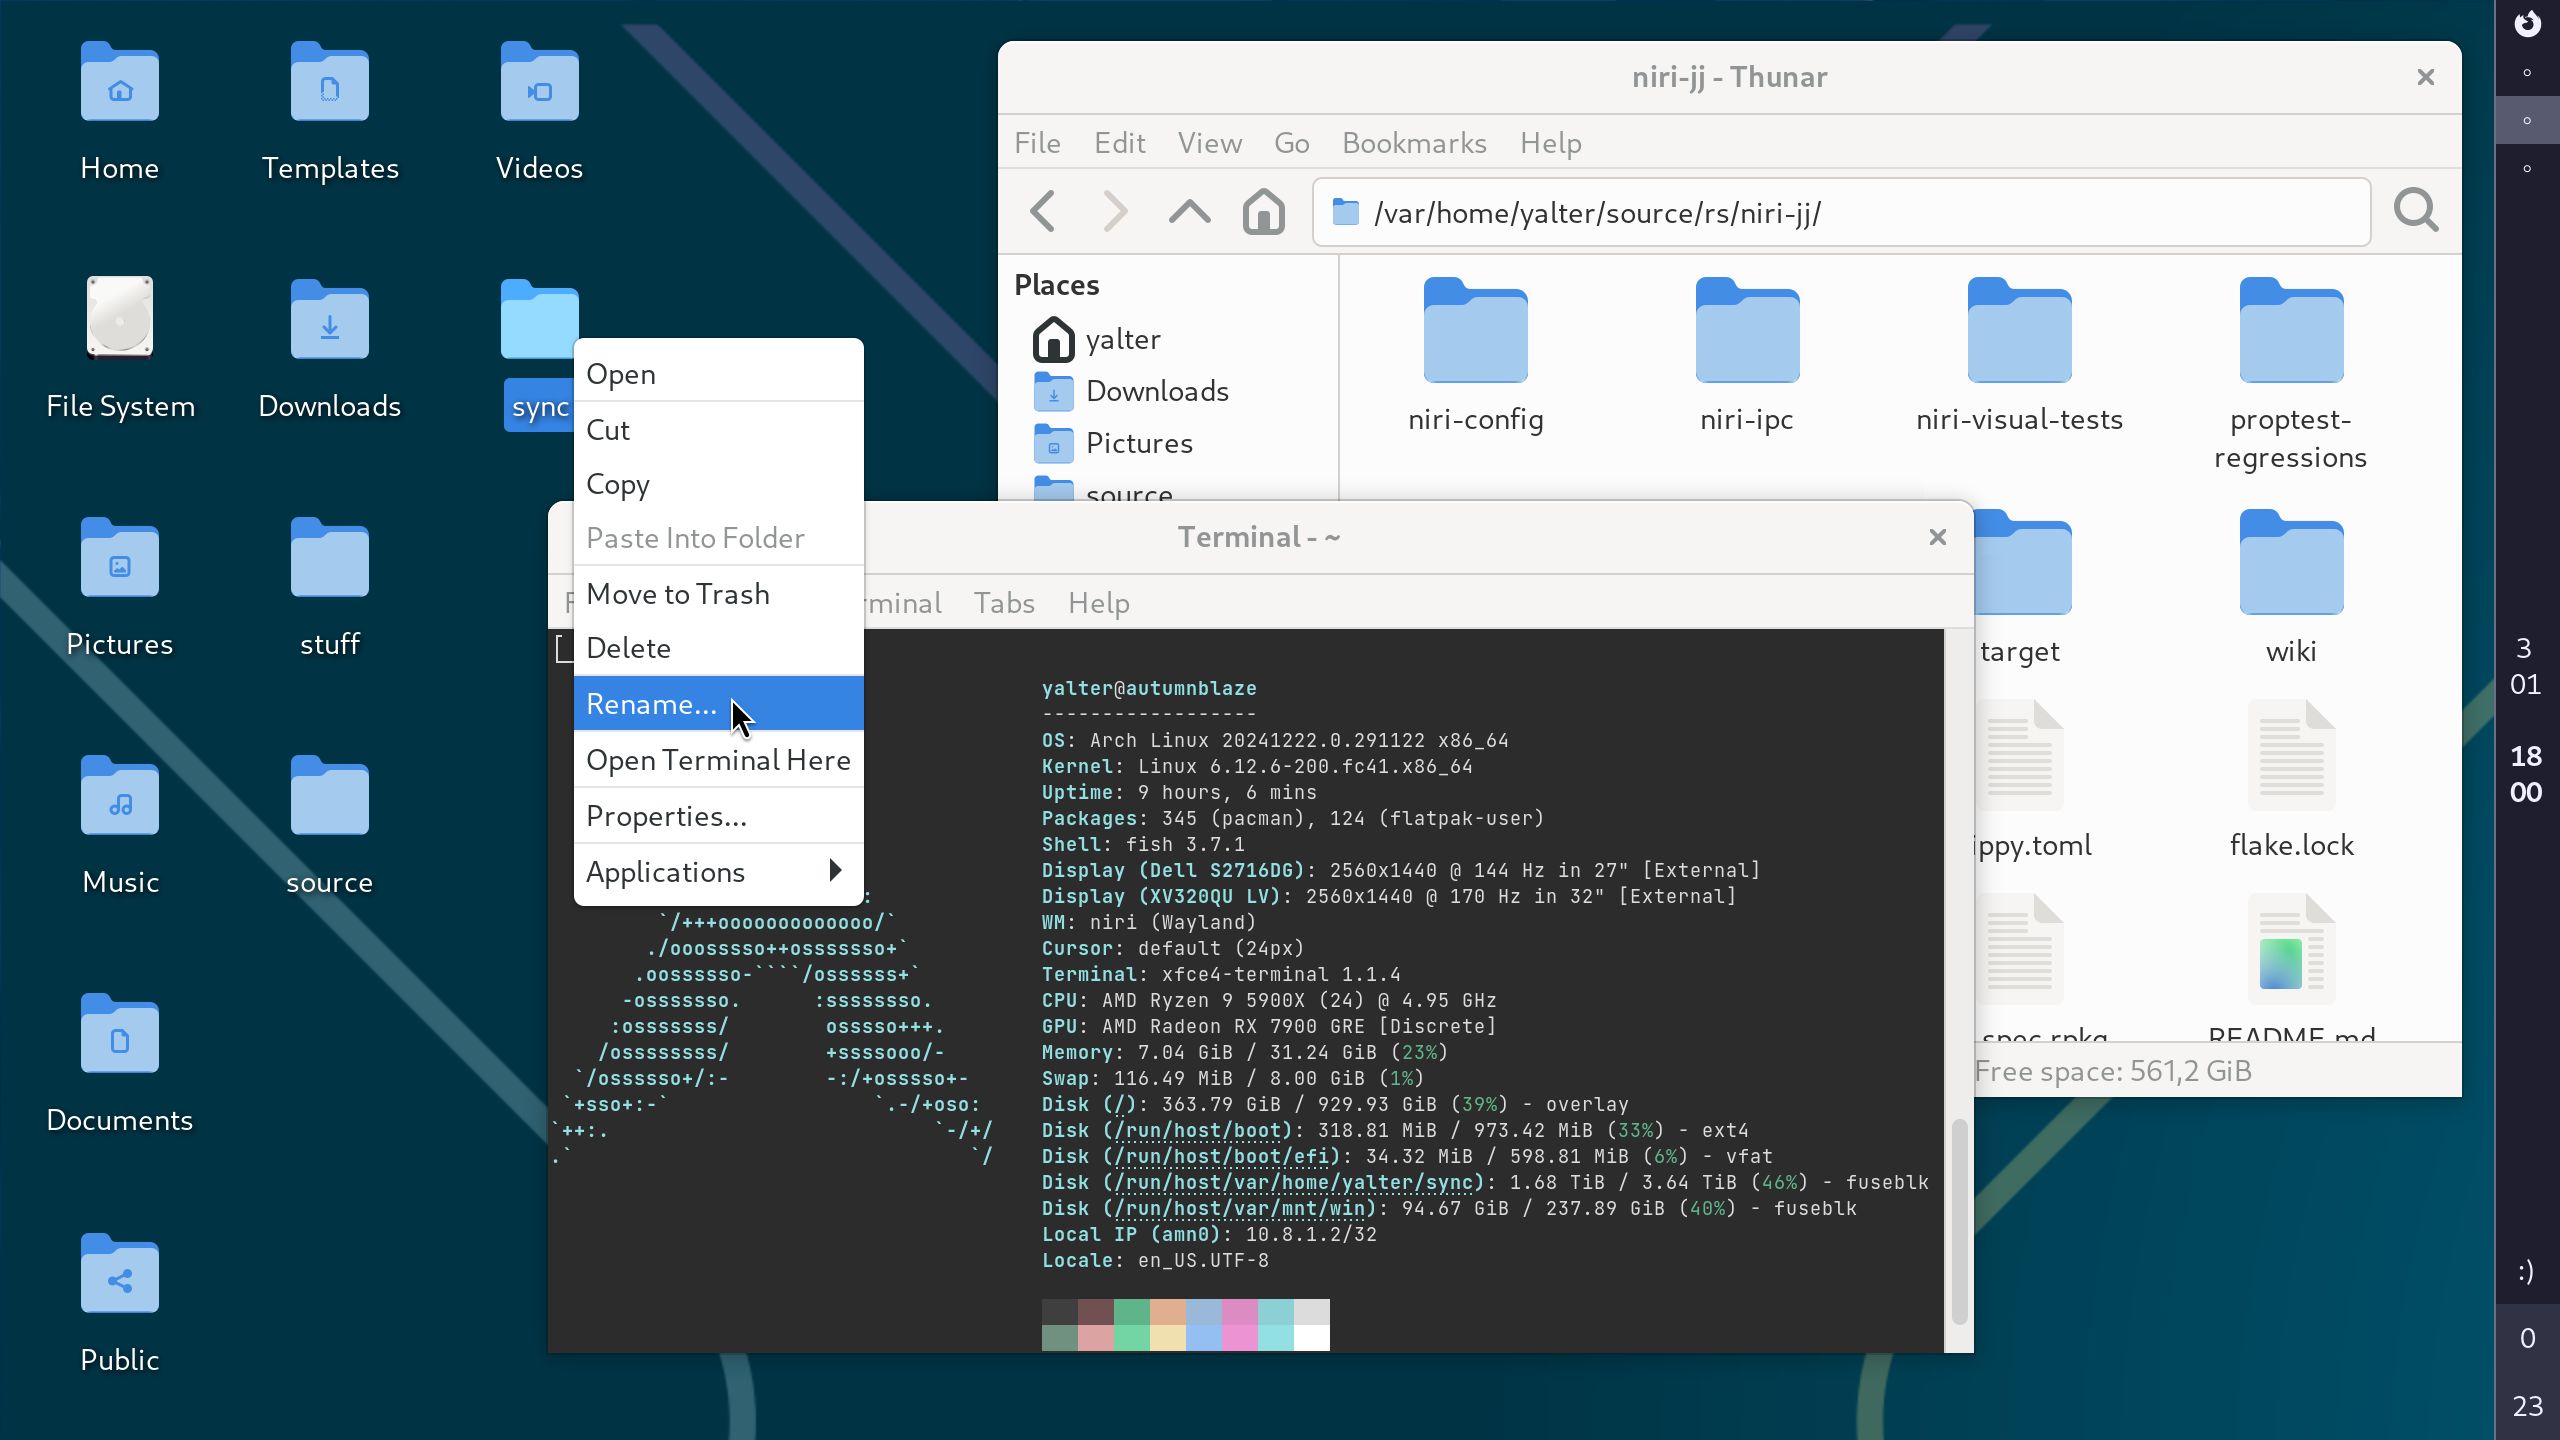The width and height of the screenshot is (2560, 1440).
Task: Select yalter in the Places sidebar
Action: click(1122, 339)
